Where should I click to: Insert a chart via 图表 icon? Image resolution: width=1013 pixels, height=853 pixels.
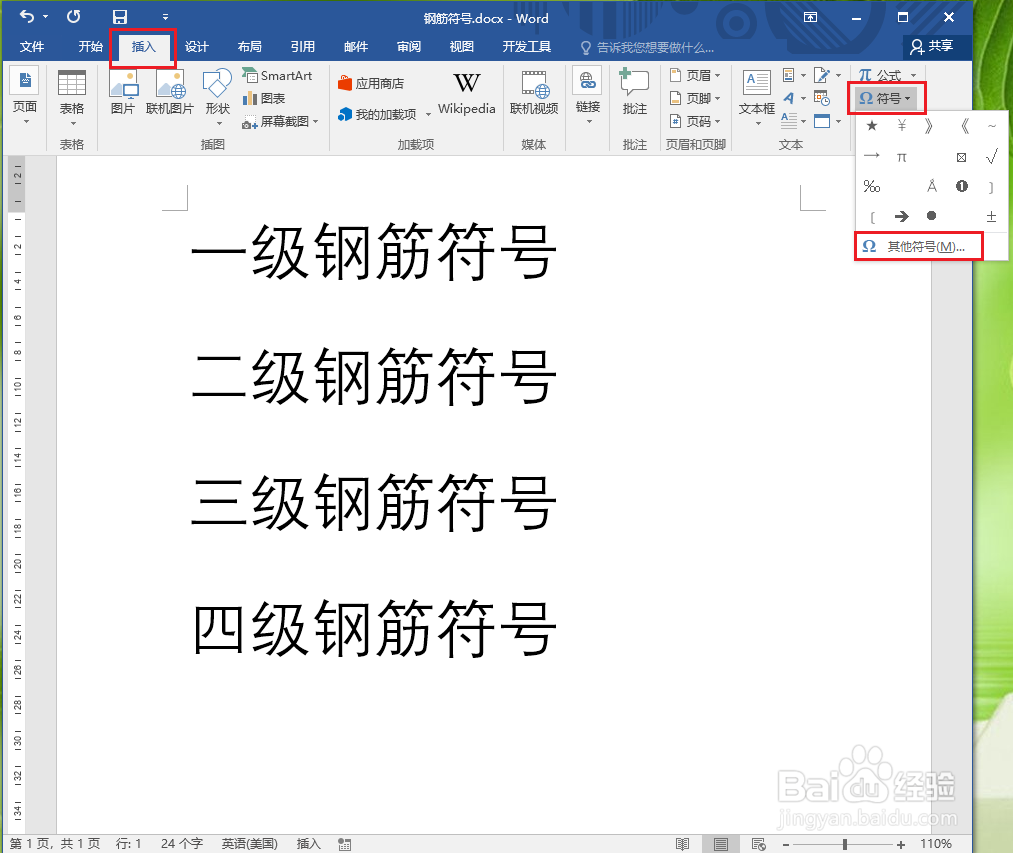(x=272, y=97)
